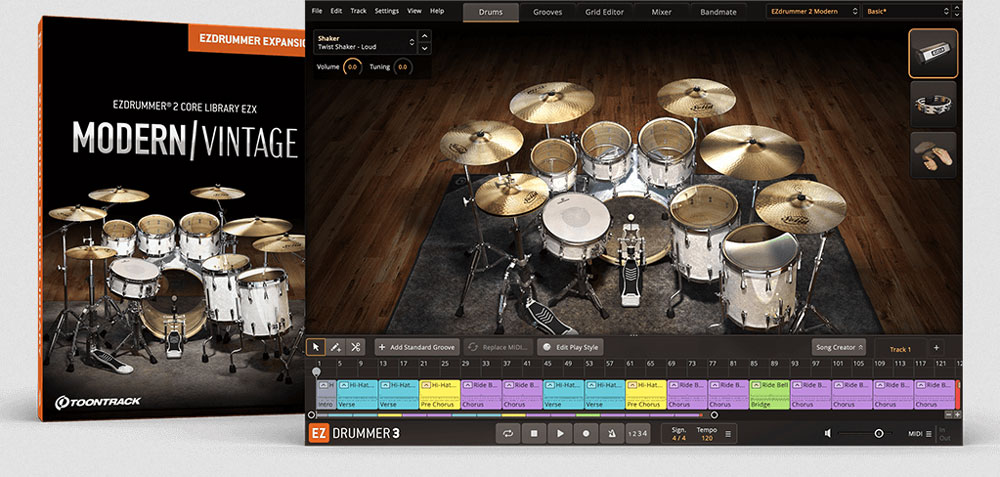Click the ride cymbal on the right
Screen dimensions: 1000x477
click(751, 152)
